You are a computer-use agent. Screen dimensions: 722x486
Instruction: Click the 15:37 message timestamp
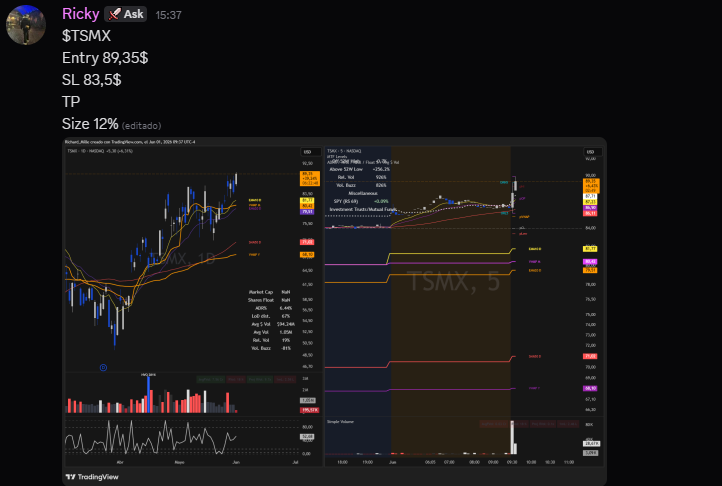169,15
